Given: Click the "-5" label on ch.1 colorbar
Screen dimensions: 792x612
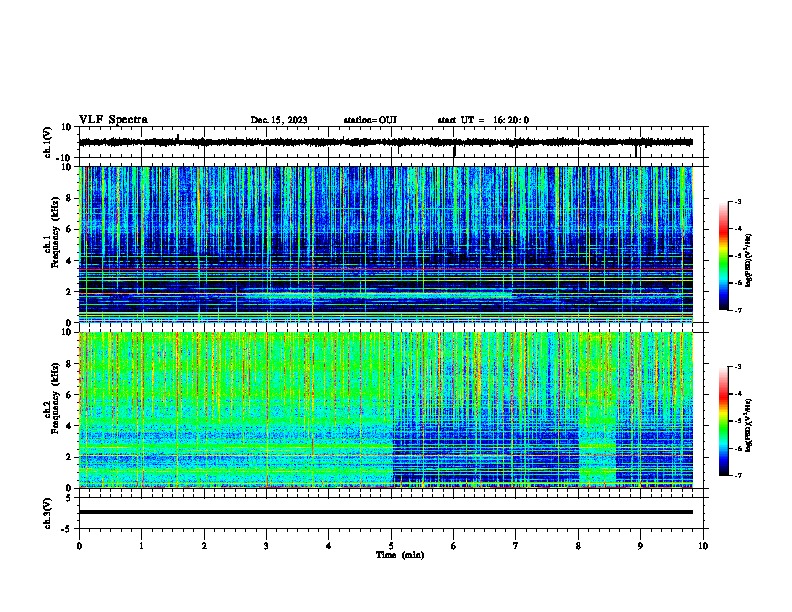Looking at the screenshot, I should 738,256.
